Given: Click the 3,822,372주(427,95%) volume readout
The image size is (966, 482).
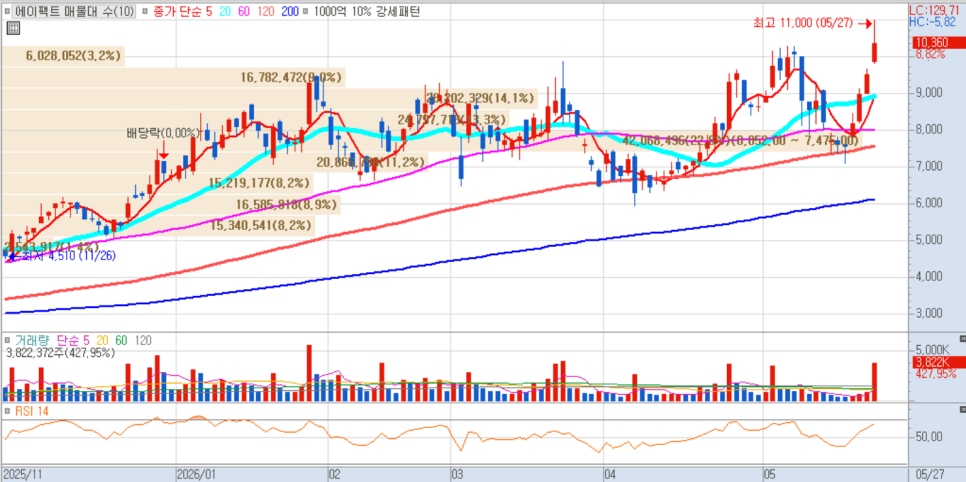Looking at the screenshot, I should [x=60, y=353].
